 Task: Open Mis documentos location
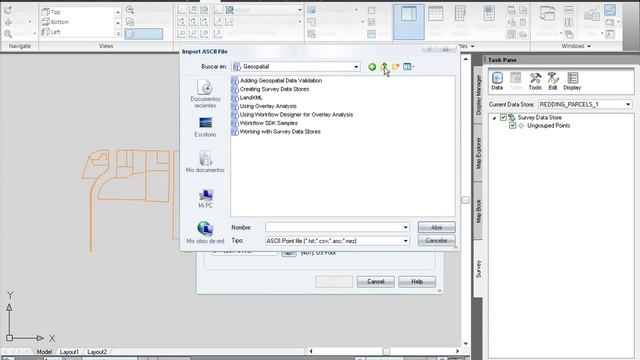pyautogui.click(x=205, y=162)
